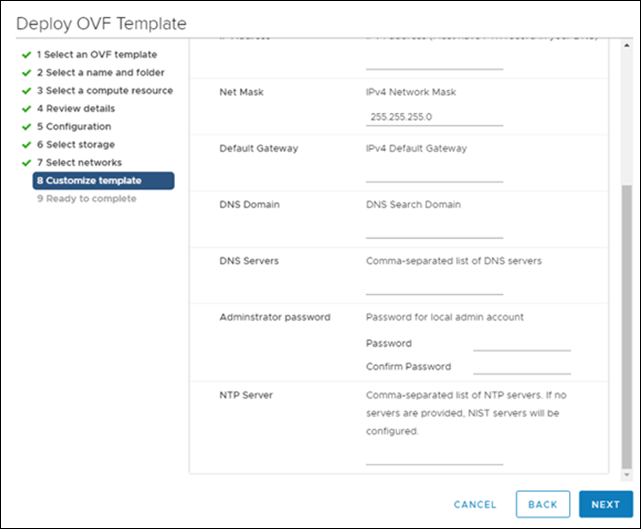This screenshot has width=641, height=529.
Task: Click green checkmark beside Select an OVF template
Action: point(26,54)
